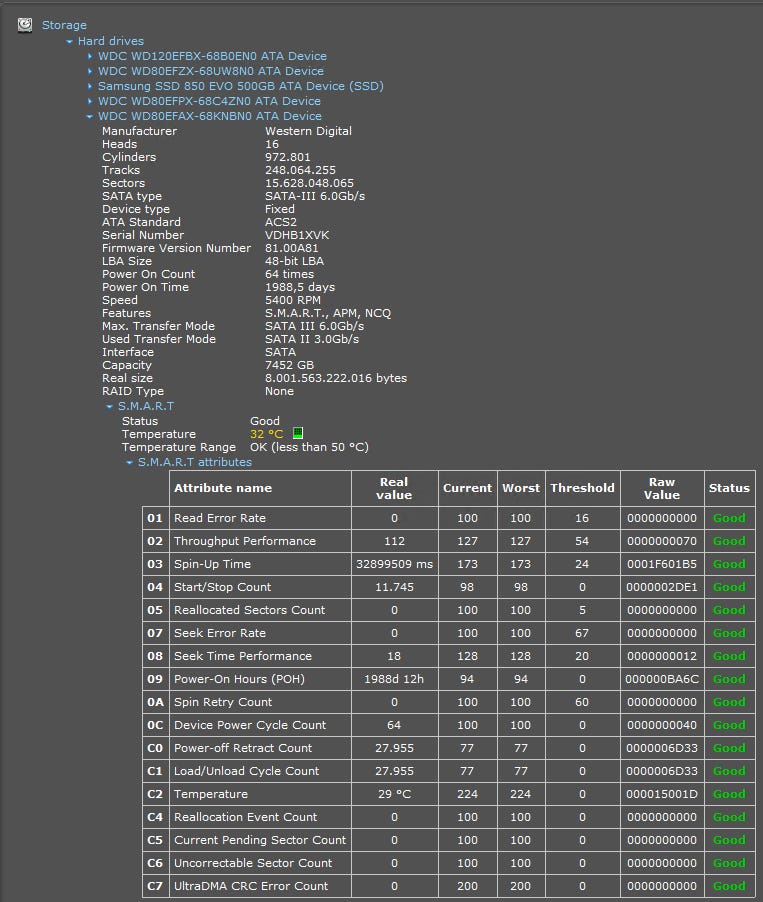Click the Spin-Up Time real value cell
The width and height of the screenshot is (763, 902).
(x=394, y=564)
